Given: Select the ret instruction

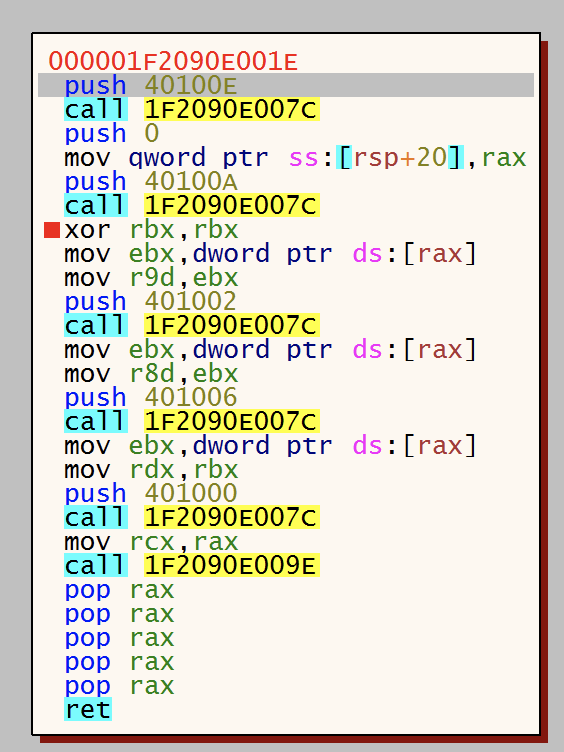Looking at the screenshot, I should (88, 709).
